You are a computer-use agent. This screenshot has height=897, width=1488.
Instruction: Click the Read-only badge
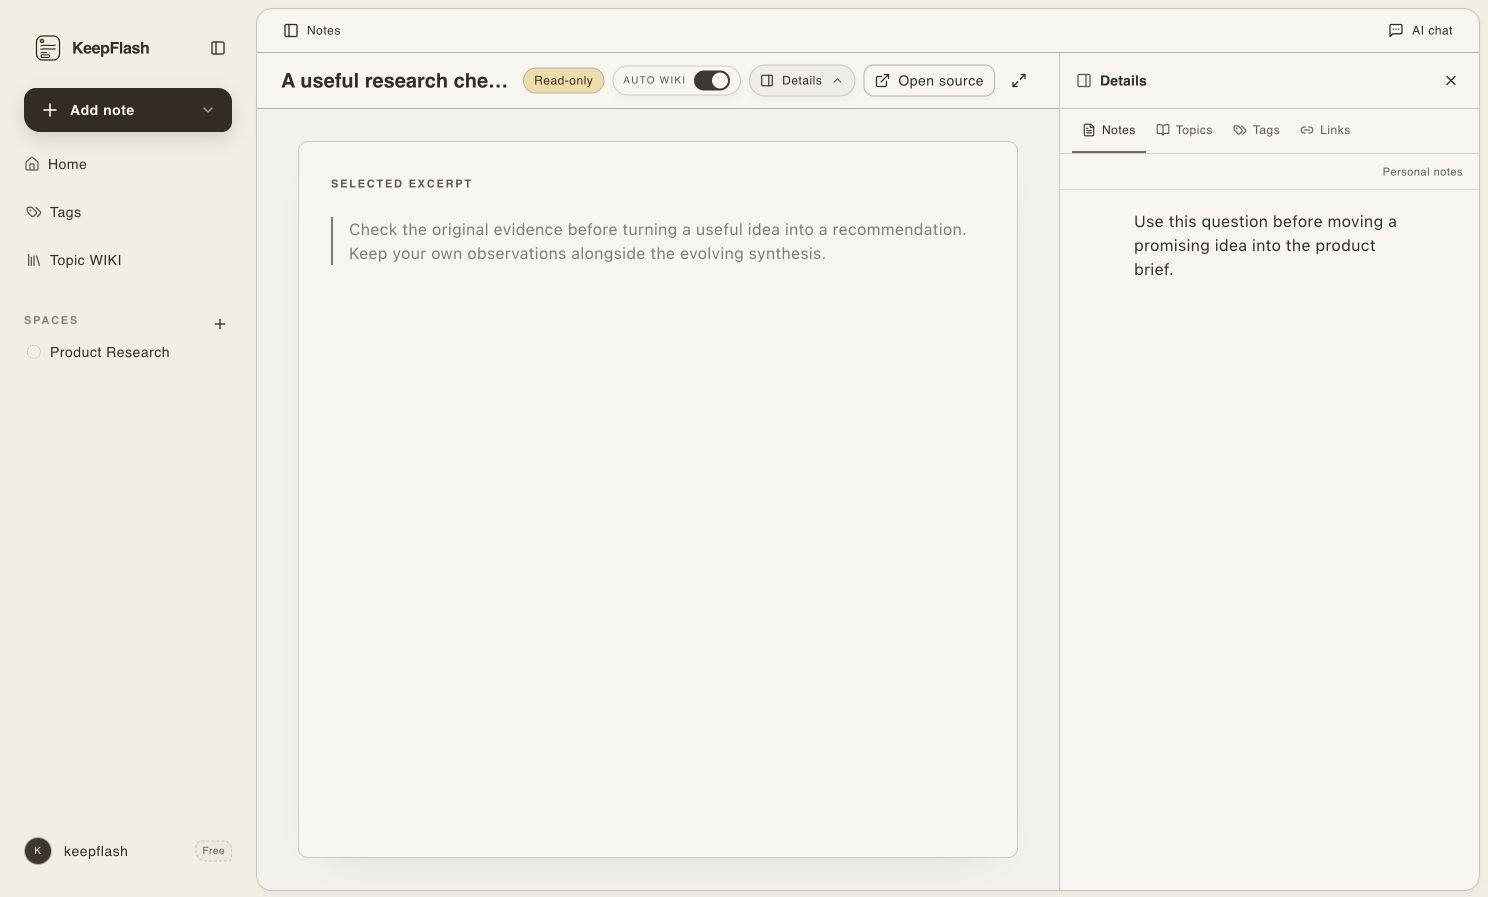(x=563, y=81)
